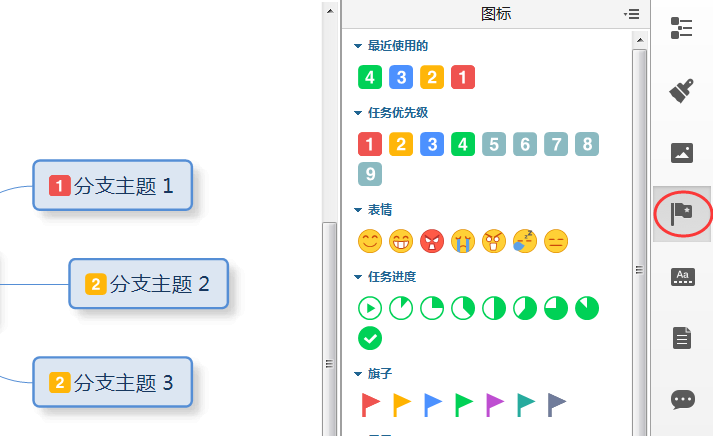
Task: Insert the crying face emoticon
Action: (463, 241)
